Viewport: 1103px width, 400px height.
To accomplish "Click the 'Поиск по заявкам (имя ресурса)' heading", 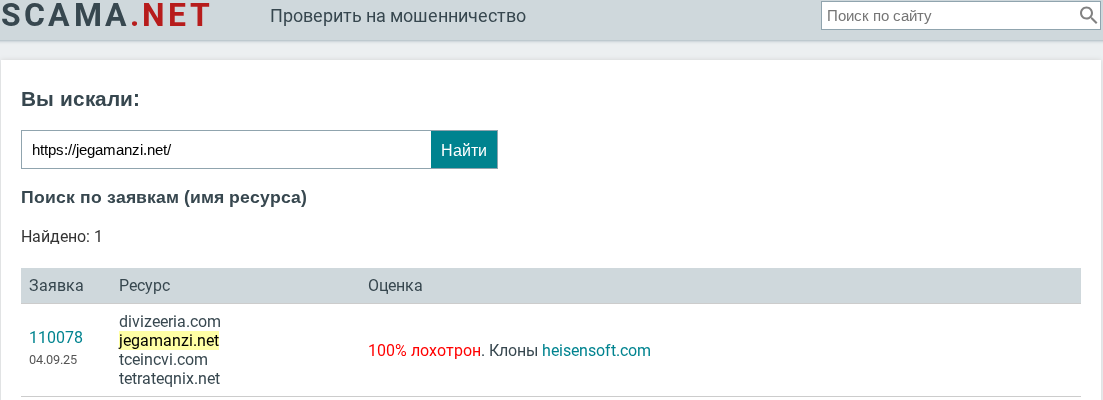I will 164,198.
